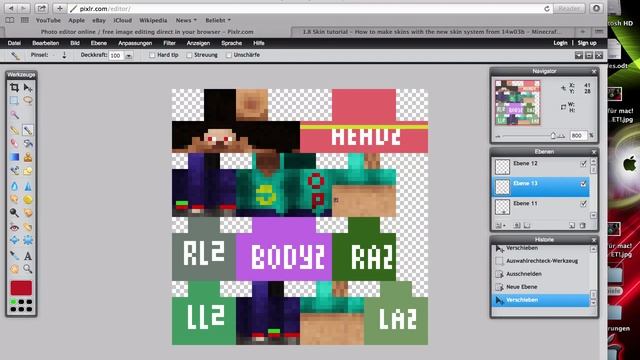Select the Paint Bucket tool

28,143
